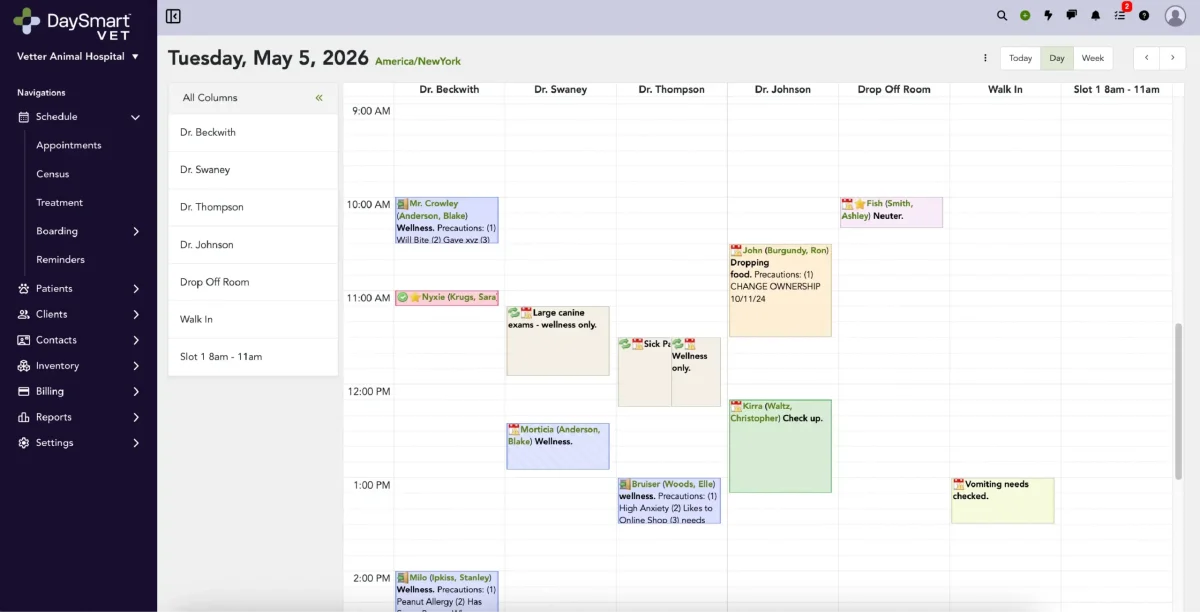
Task: Expand the Reports menu arrow
Action: point(136,417)
